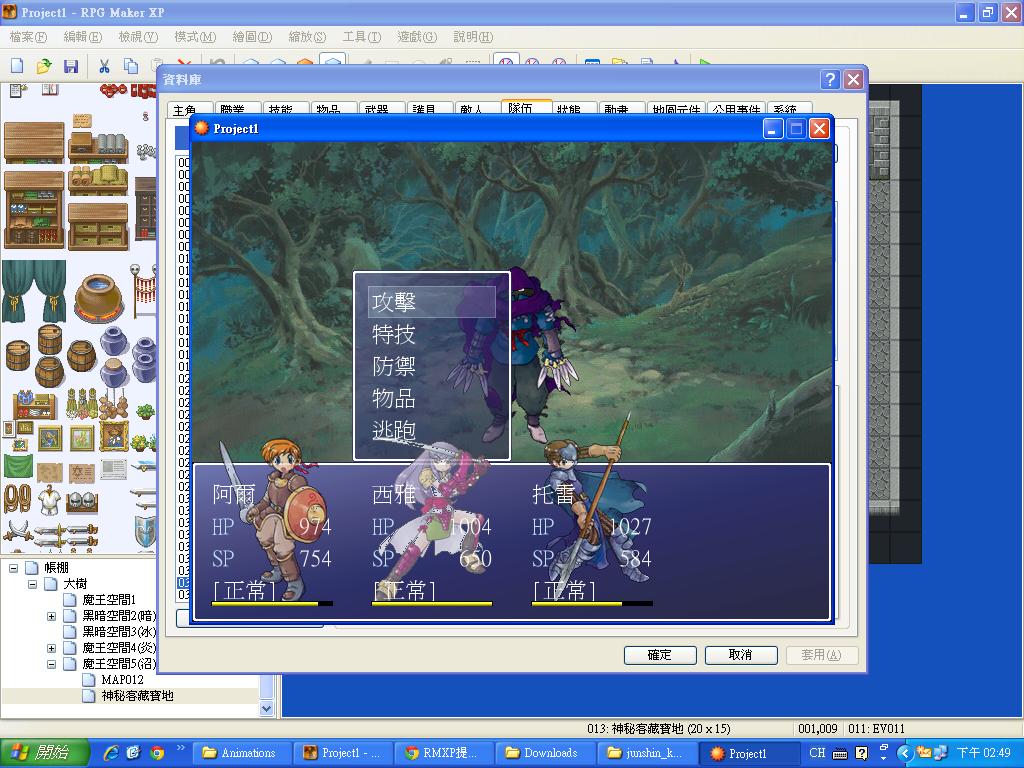This screenshot has height=768, width=1024.
Task: Click the 開始 Start button
Action: pos(44,753)
